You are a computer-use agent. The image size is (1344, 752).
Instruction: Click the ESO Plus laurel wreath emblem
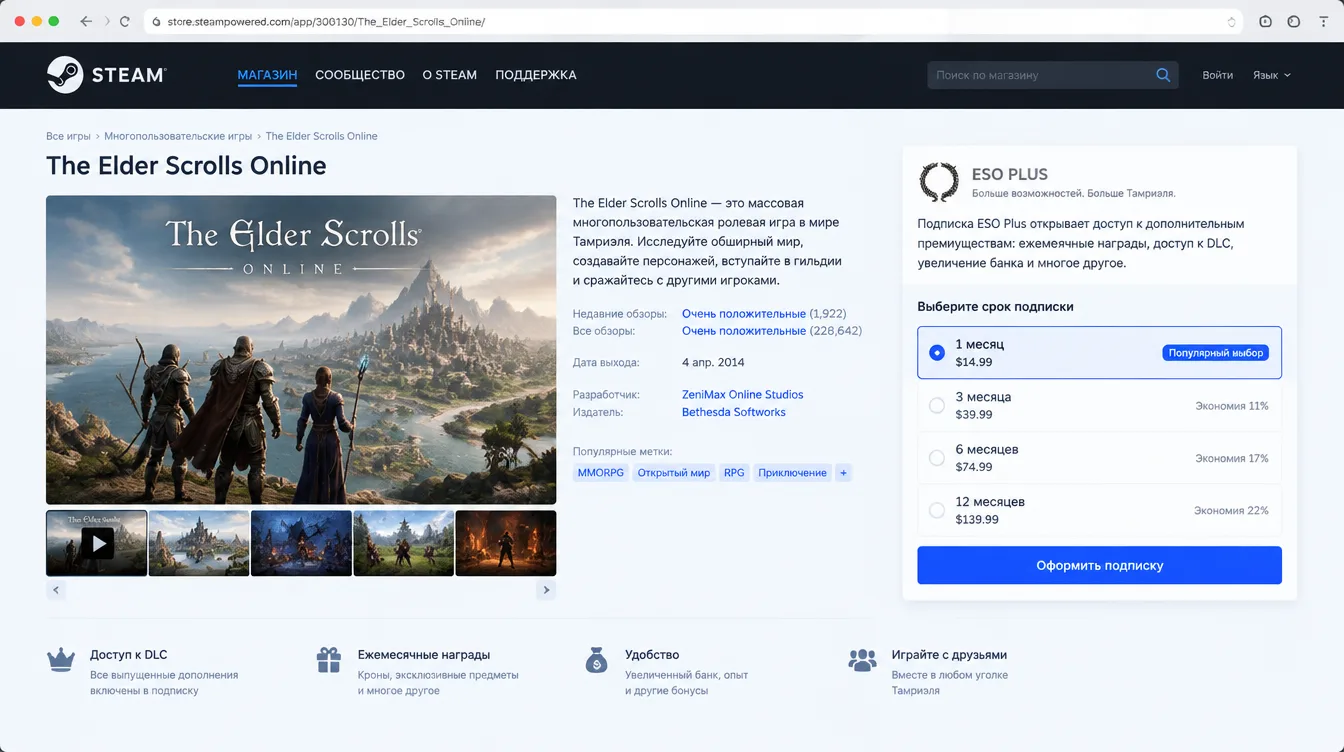pos(939,182)
